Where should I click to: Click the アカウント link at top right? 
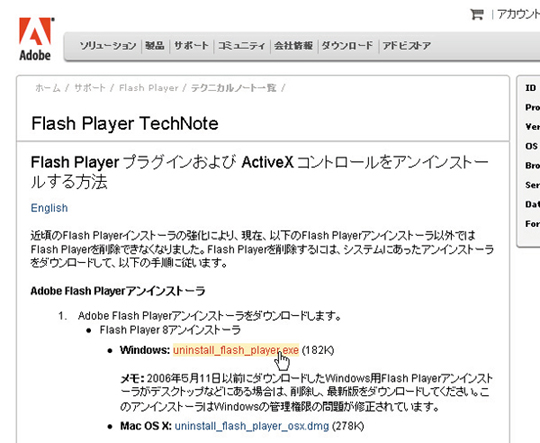(x=518, y=14)
